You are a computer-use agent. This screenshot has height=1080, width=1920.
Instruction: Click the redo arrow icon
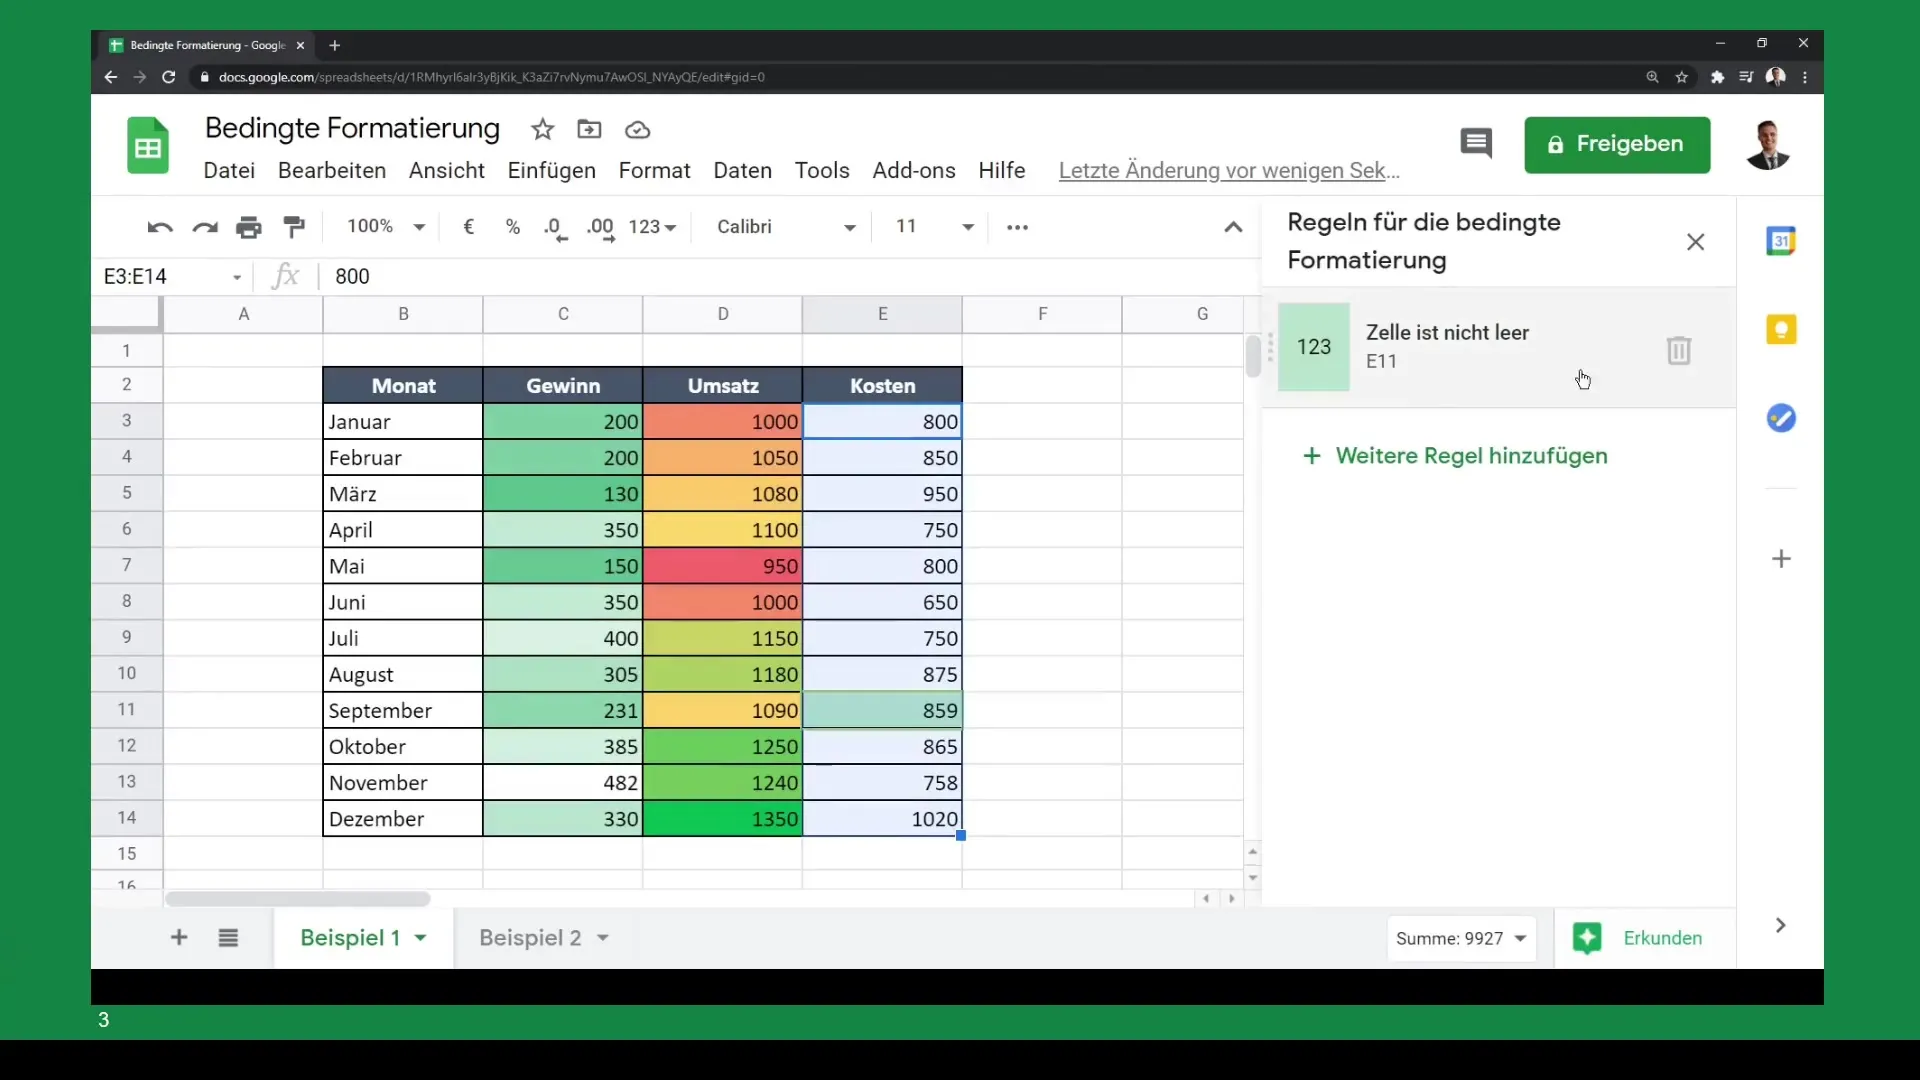click(x=204, y=227)
